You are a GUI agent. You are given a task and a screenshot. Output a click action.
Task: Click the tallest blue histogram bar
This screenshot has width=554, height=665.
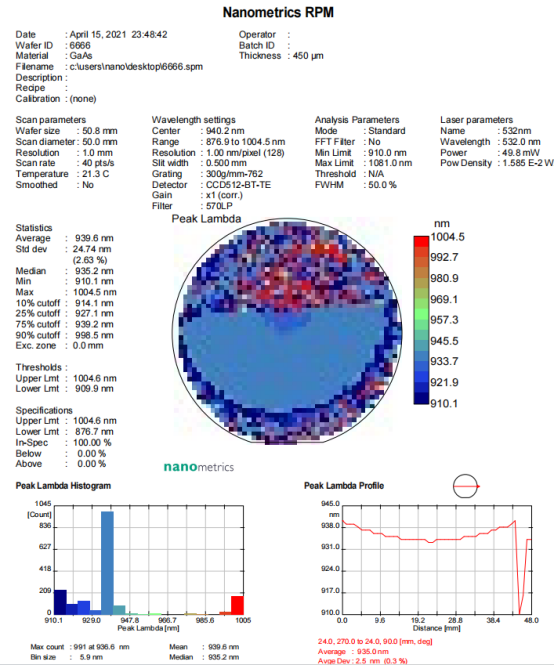(107, 563)
